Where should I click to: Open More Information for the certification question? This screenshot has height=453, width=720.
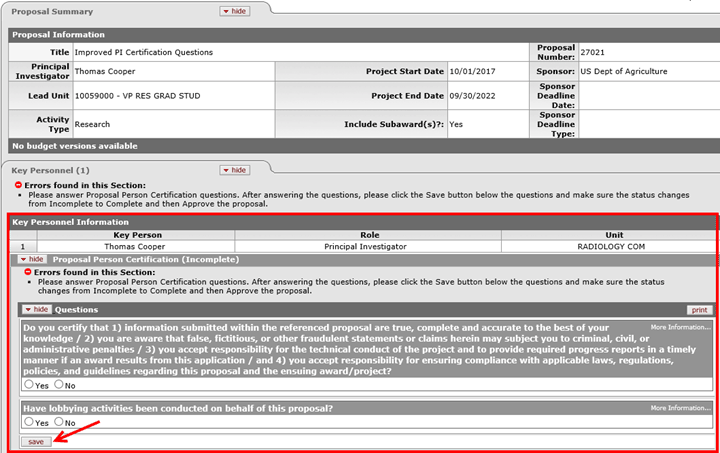(681, 327)
